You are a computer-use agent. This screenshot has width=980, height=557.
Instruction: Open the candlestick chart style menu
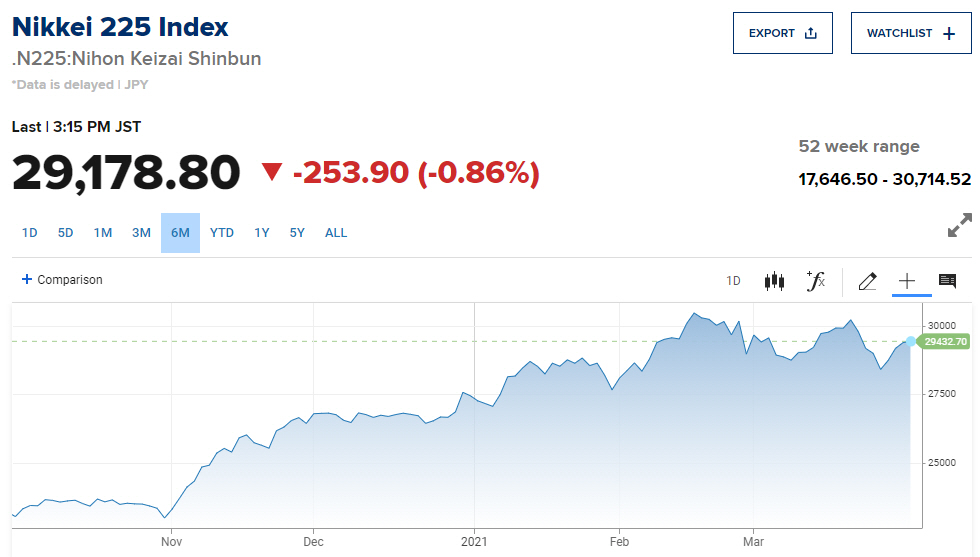coord(774,281)
